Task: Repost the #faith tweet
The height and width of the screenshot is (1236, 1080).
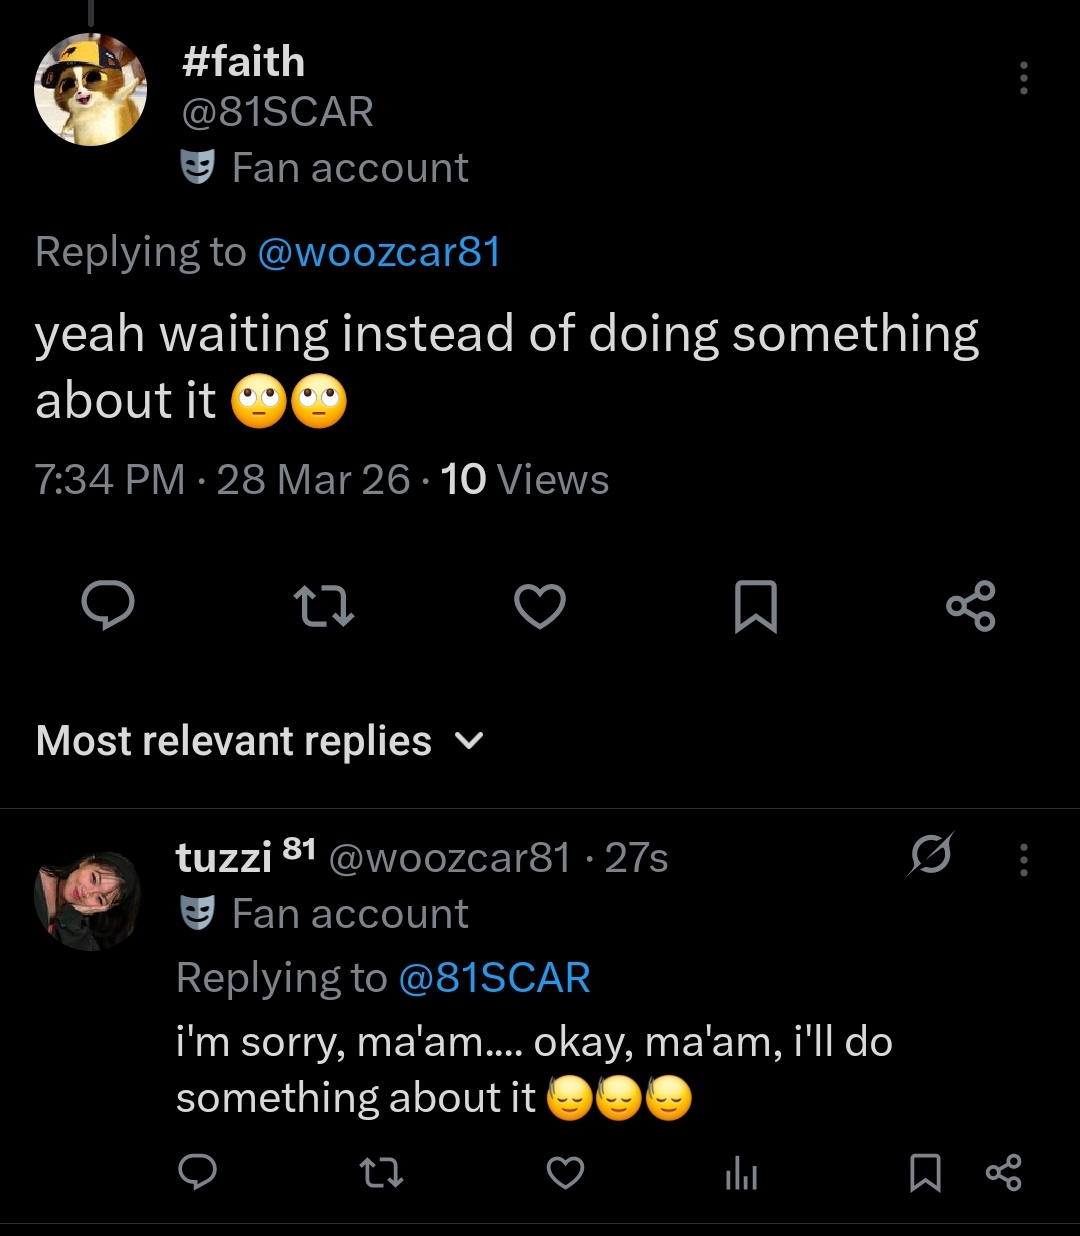Action: [x=324, y=606]
